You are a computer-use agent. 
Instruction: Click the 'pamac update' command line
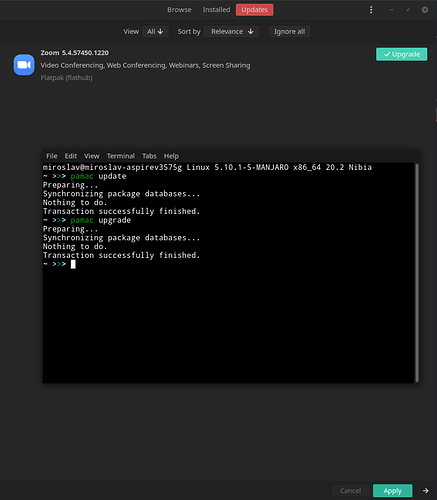pyautogui.click(x=85, y=176)
